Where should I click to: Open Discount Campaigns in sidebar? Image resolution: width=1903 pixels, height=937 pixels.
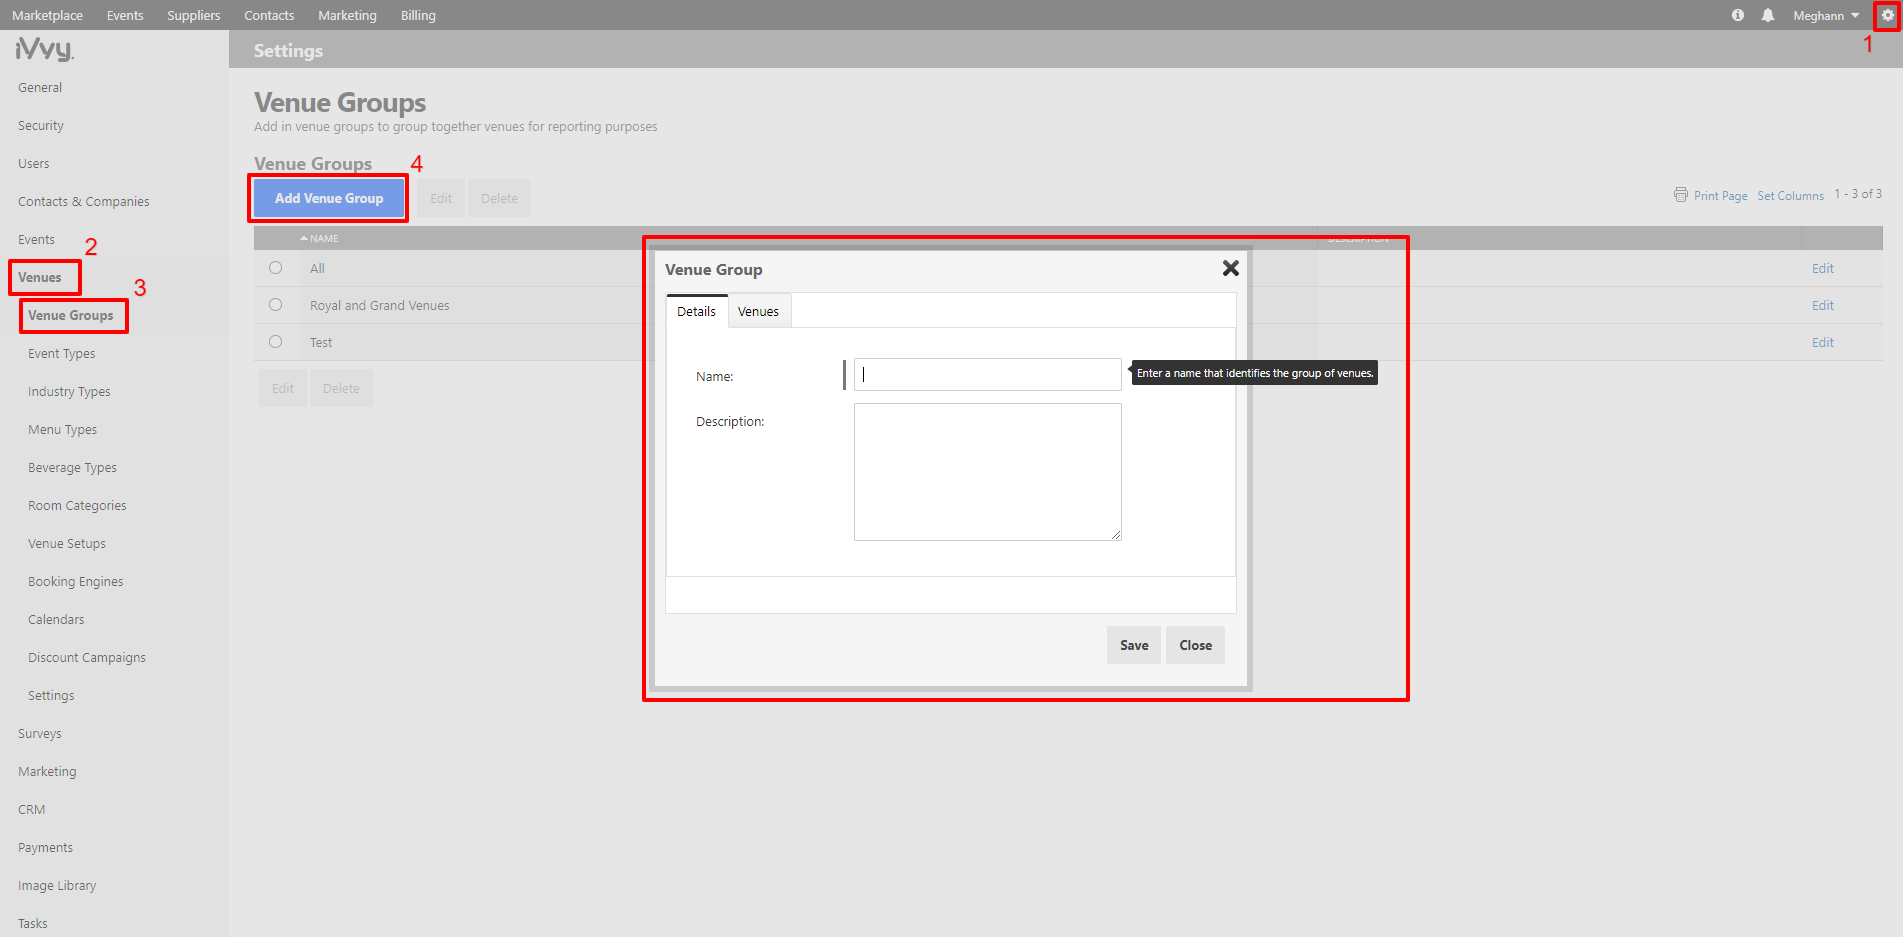pos(87,657)
